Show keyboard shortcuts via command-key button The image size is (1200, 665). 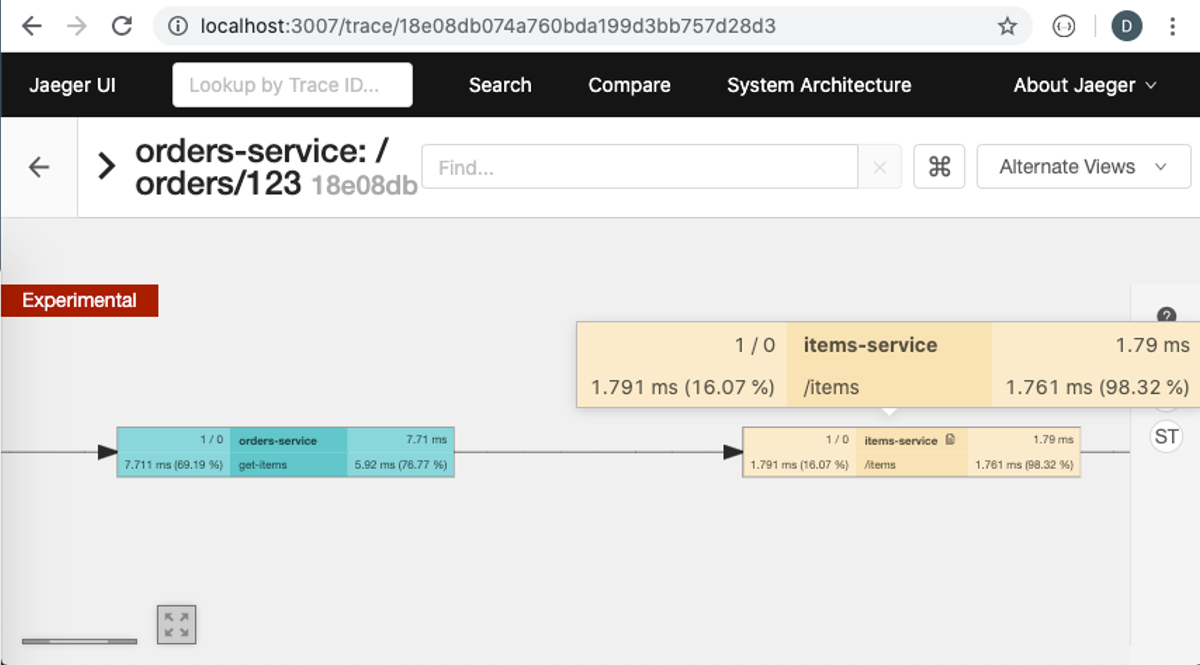939,167
